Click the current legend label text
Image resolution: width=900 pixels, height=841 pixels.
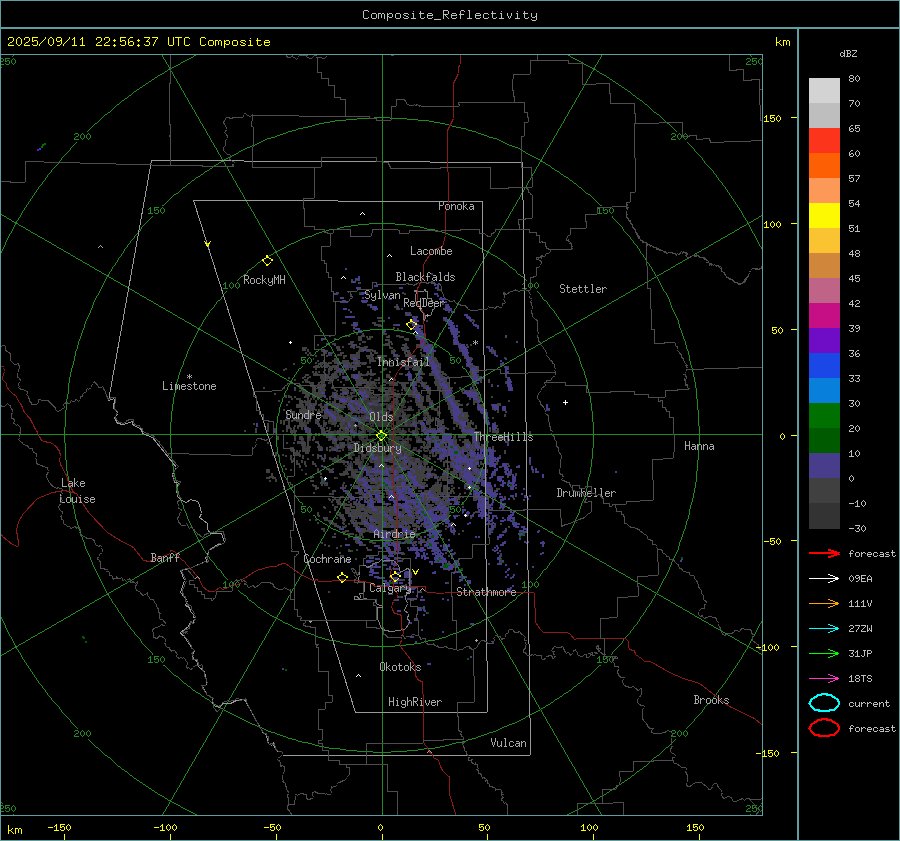[869, 703]
